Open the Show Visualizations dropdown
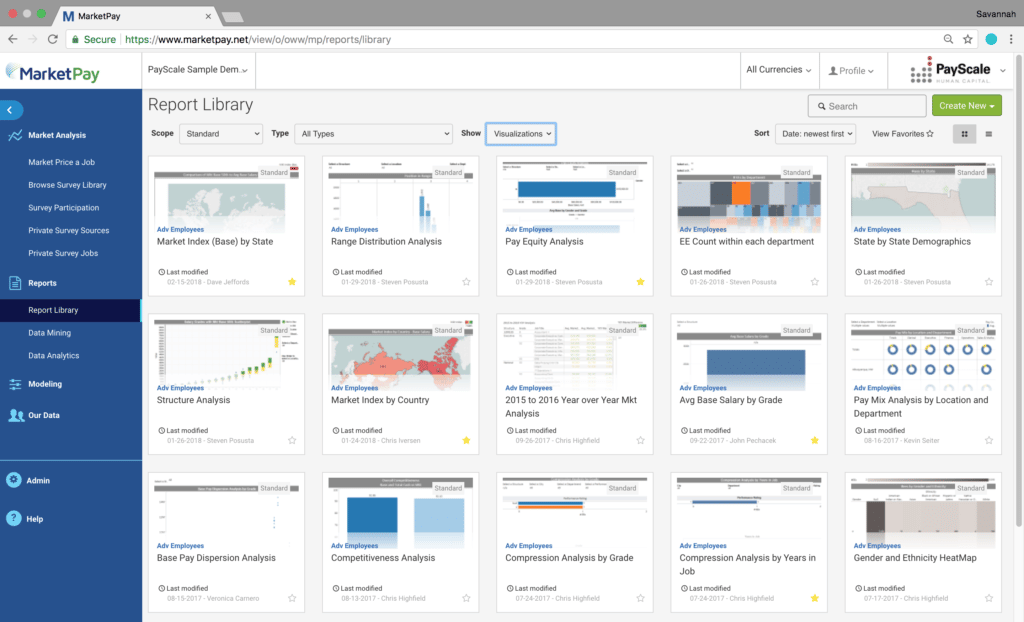 coord(520,134)
